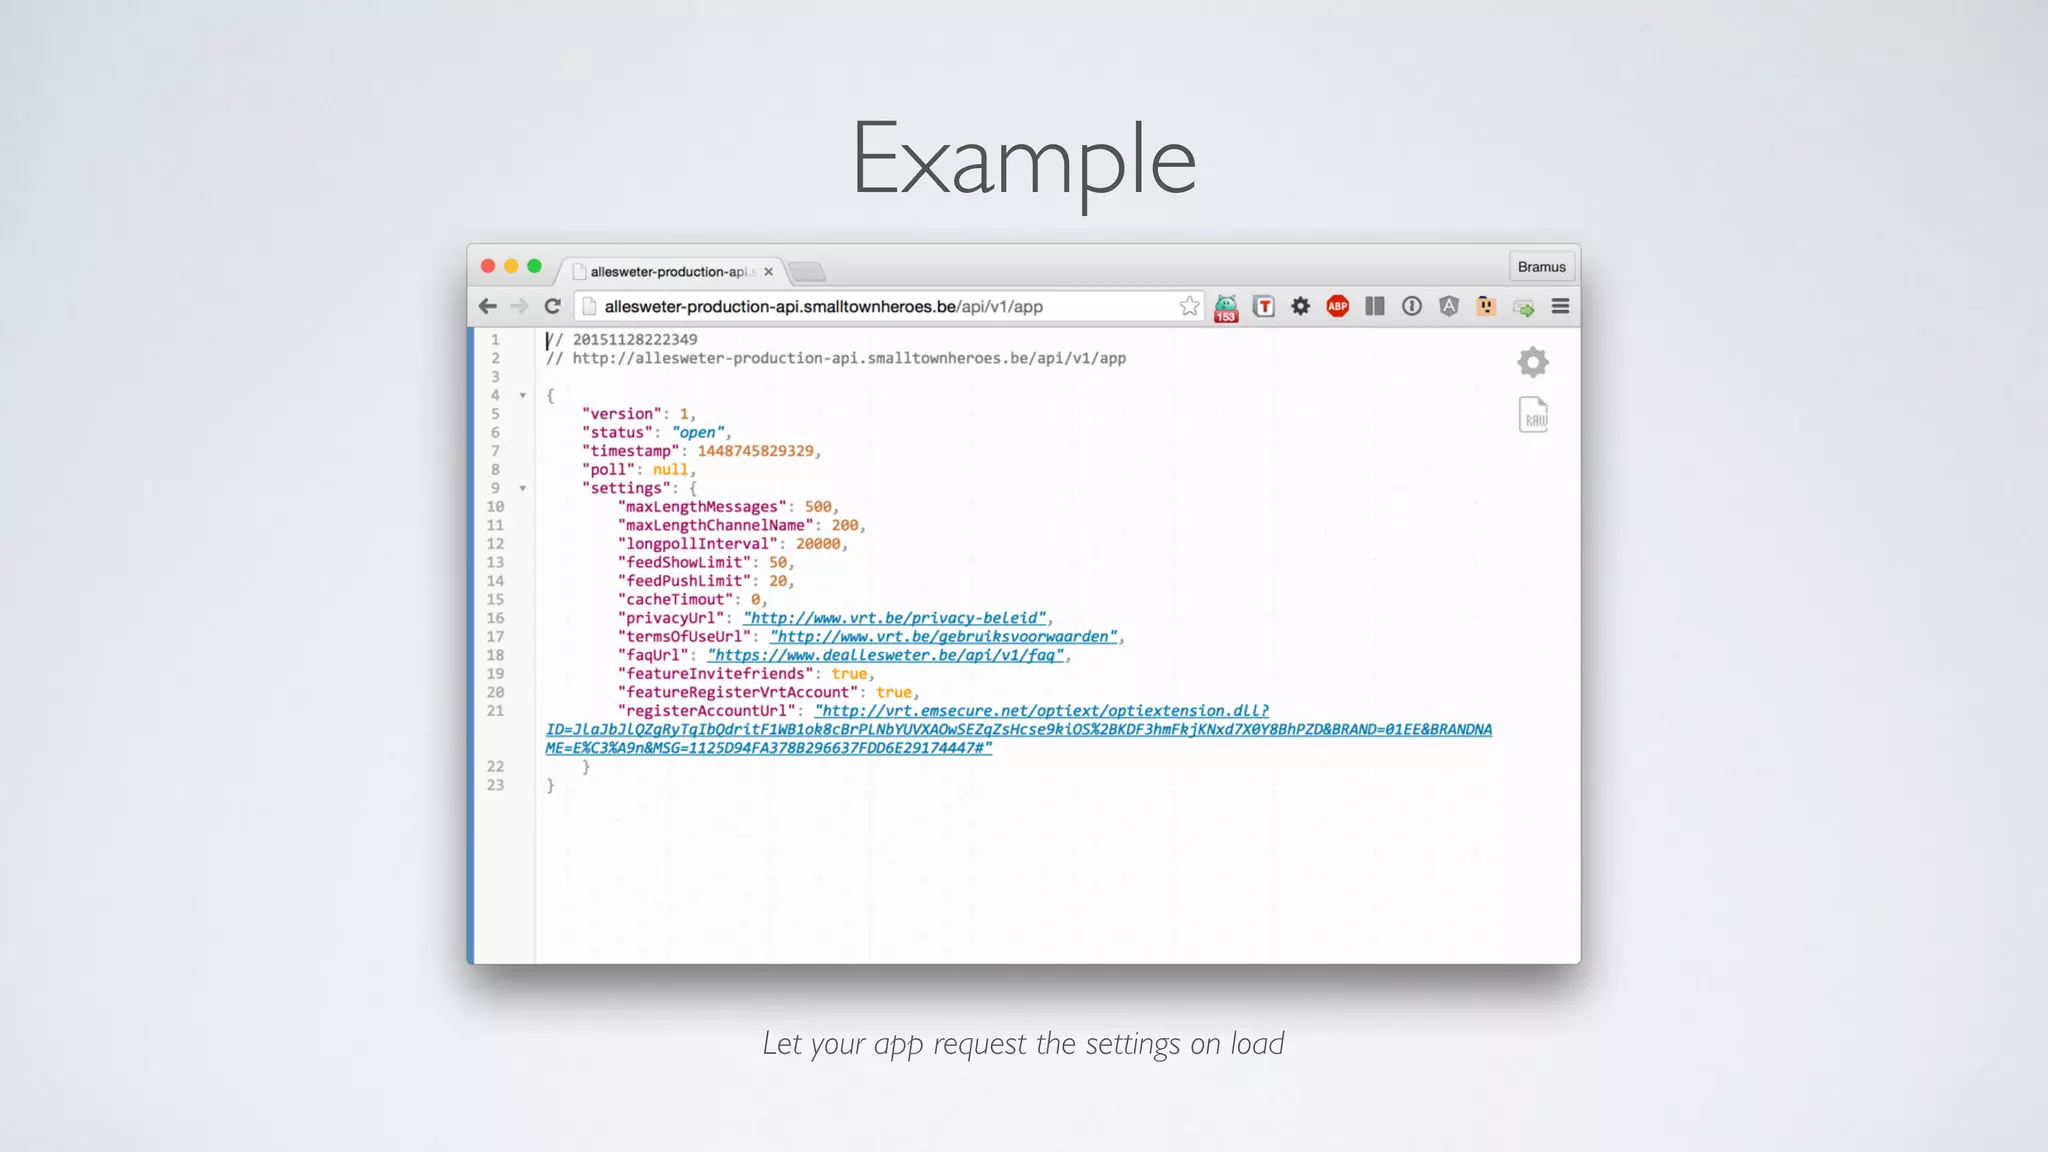This screenshot has height=1152, width=2048.
Task: Click the "open" status value
Action: (699, 433)
